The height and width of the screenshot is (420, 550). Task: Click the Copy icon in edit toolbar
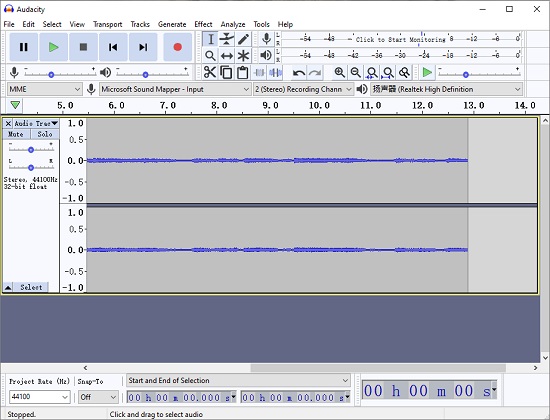226,73
